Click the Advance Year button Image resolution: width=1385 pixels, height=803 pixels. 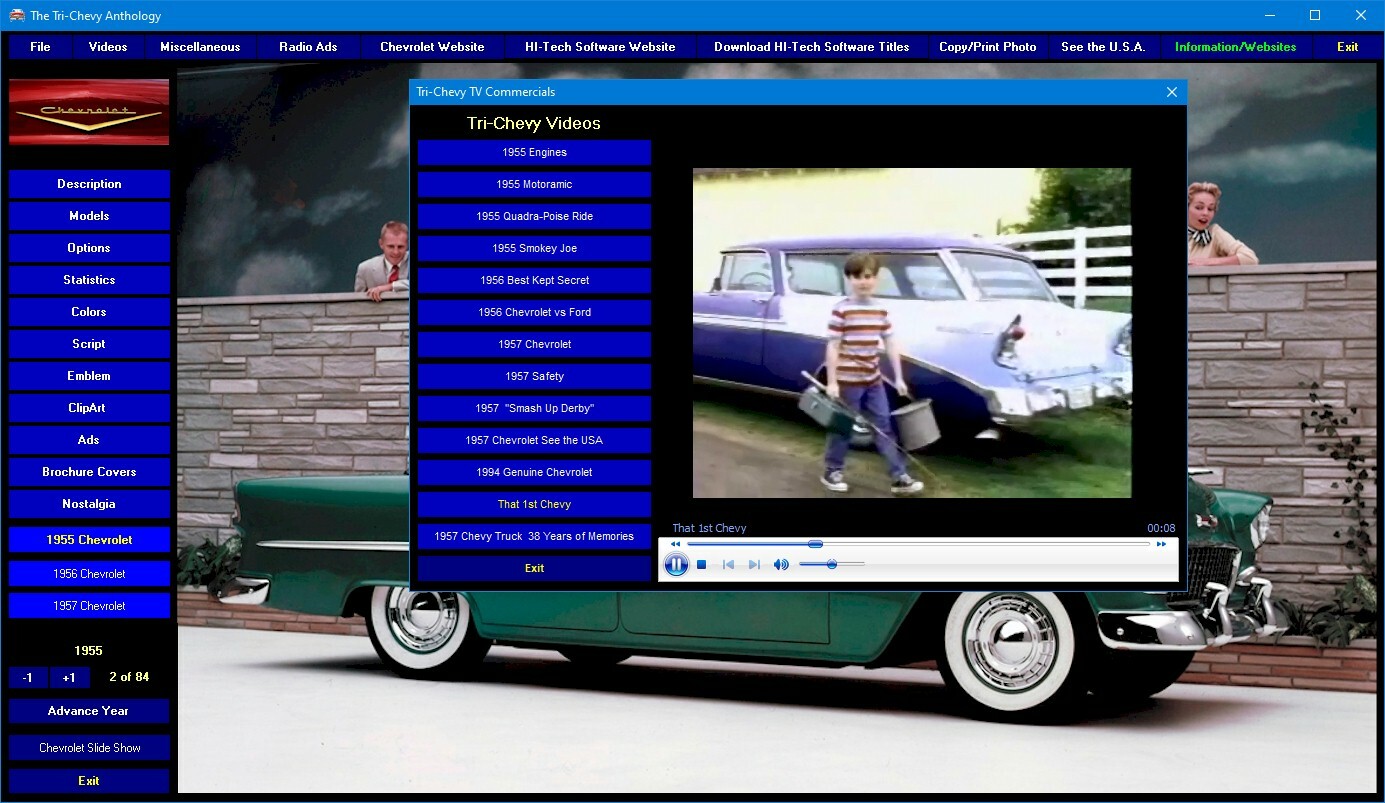(x=89, y=711)
